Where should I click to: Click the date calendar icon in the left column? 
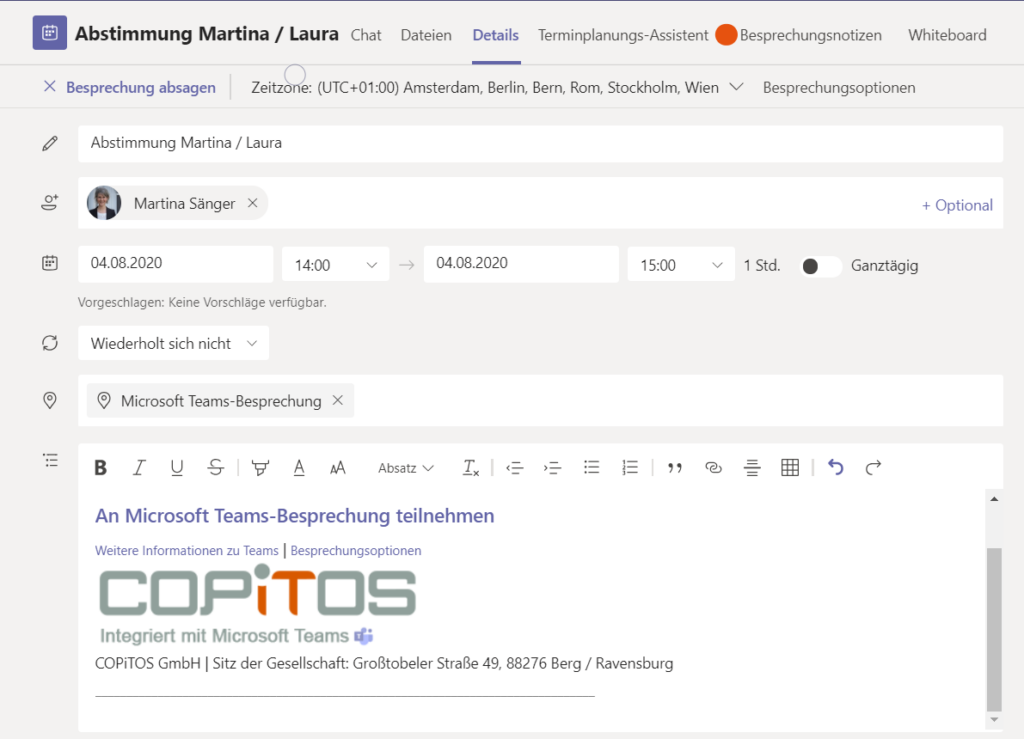[50, 263]
